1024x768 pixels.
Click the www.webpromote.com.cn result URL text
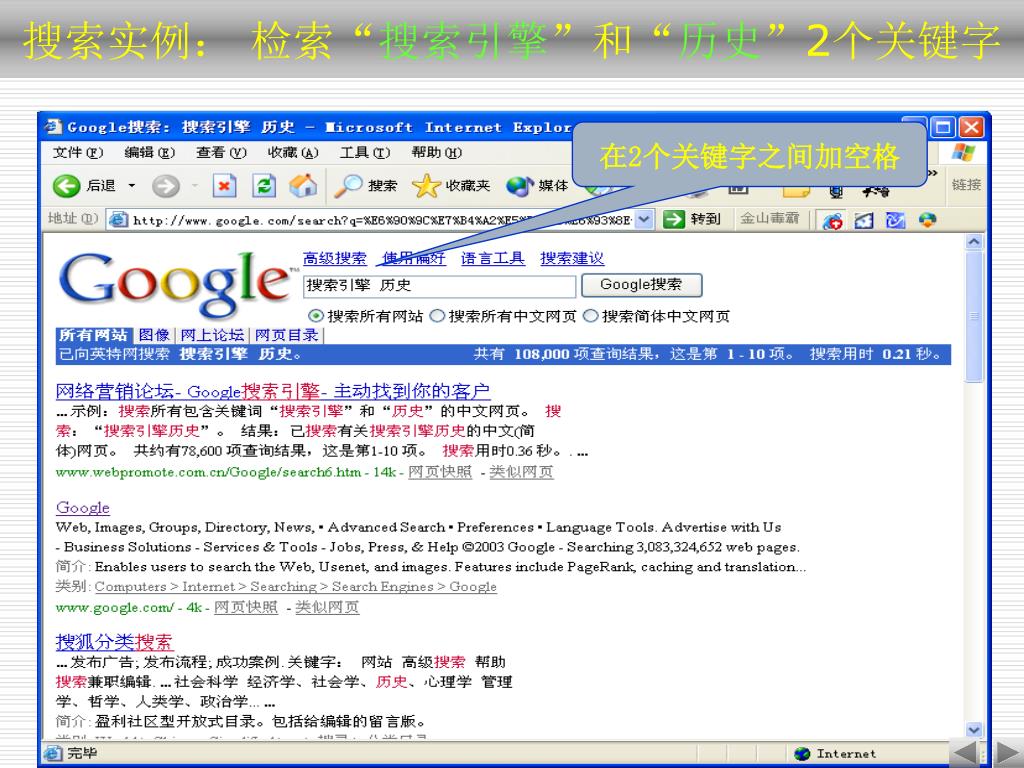click(x=208, y=472)
